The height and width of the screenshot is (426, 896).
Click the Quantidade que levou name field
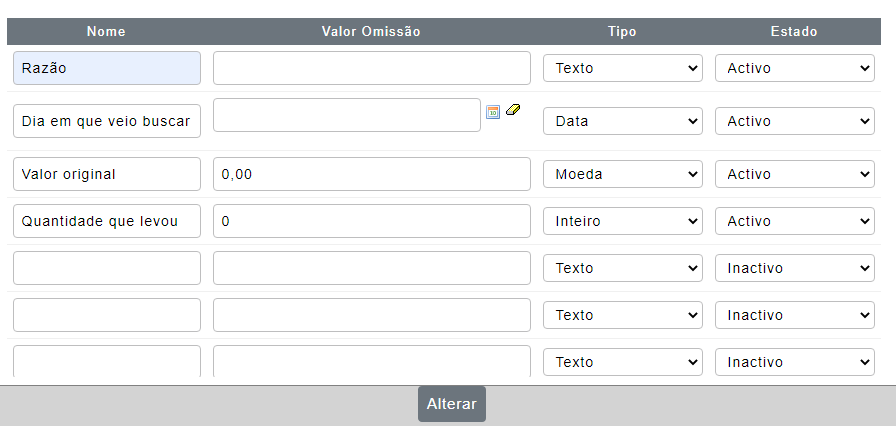pos(107,221)
